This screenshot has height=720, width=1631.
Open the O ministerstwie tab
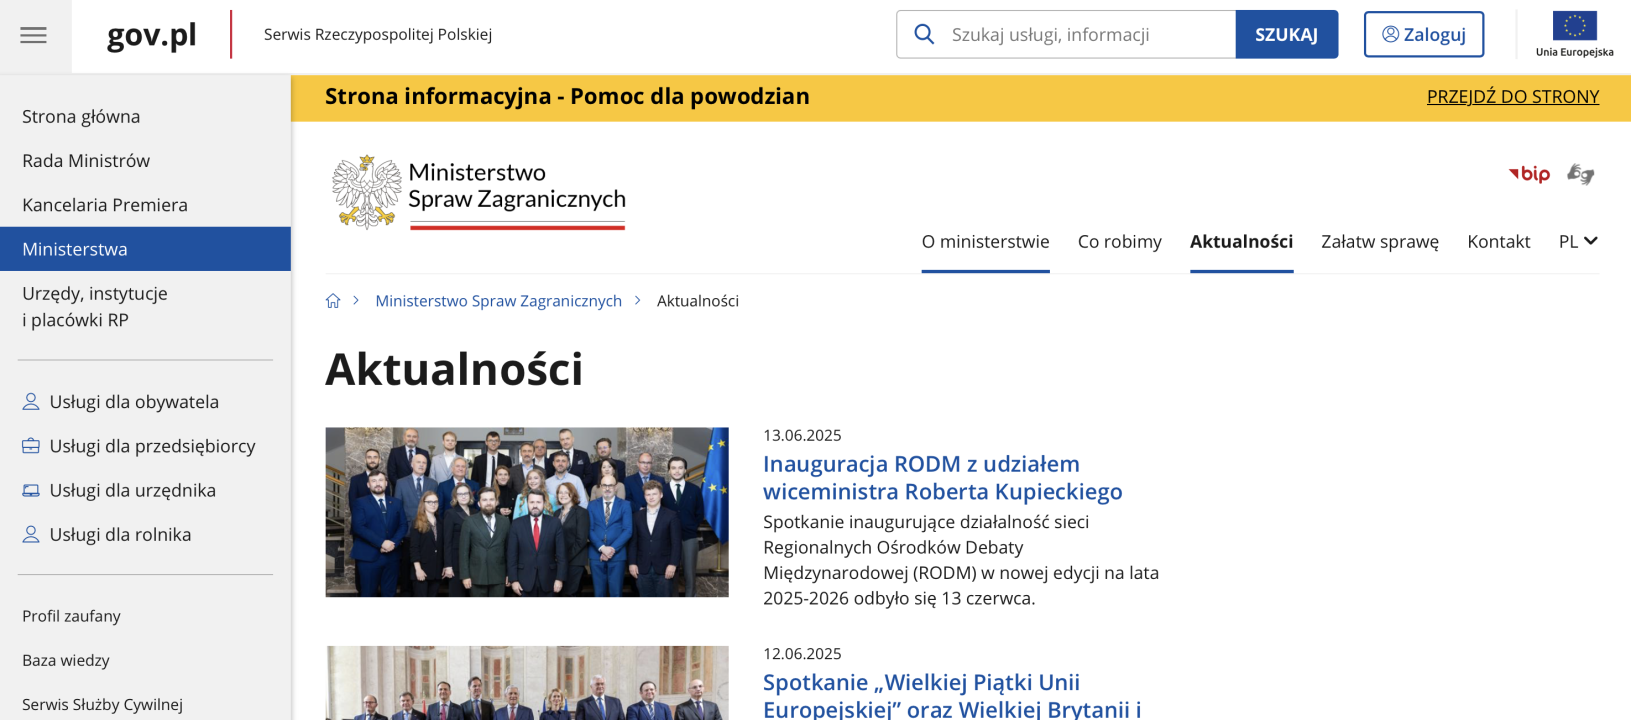986,241
